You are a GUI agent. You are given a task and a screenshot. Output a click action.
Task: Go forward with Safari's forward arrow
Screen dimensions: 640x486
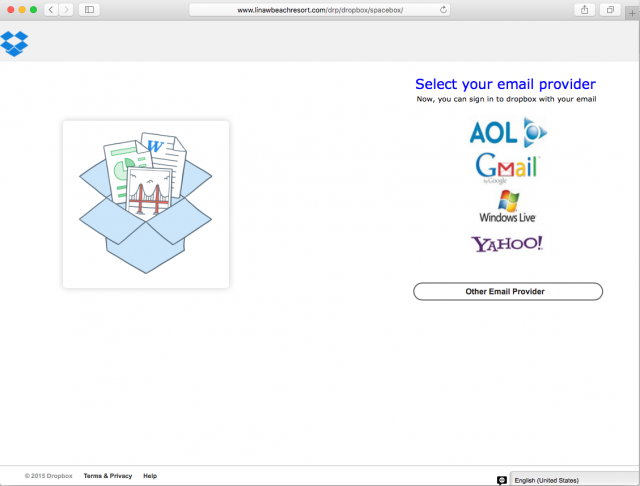[66, 9]
